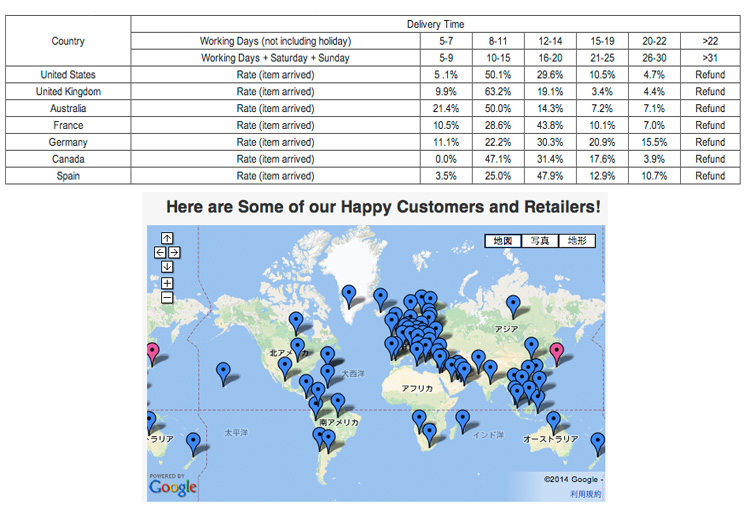Click the Google logo on the map
Screen dimensions: 750x509
[x=172, y=487]
